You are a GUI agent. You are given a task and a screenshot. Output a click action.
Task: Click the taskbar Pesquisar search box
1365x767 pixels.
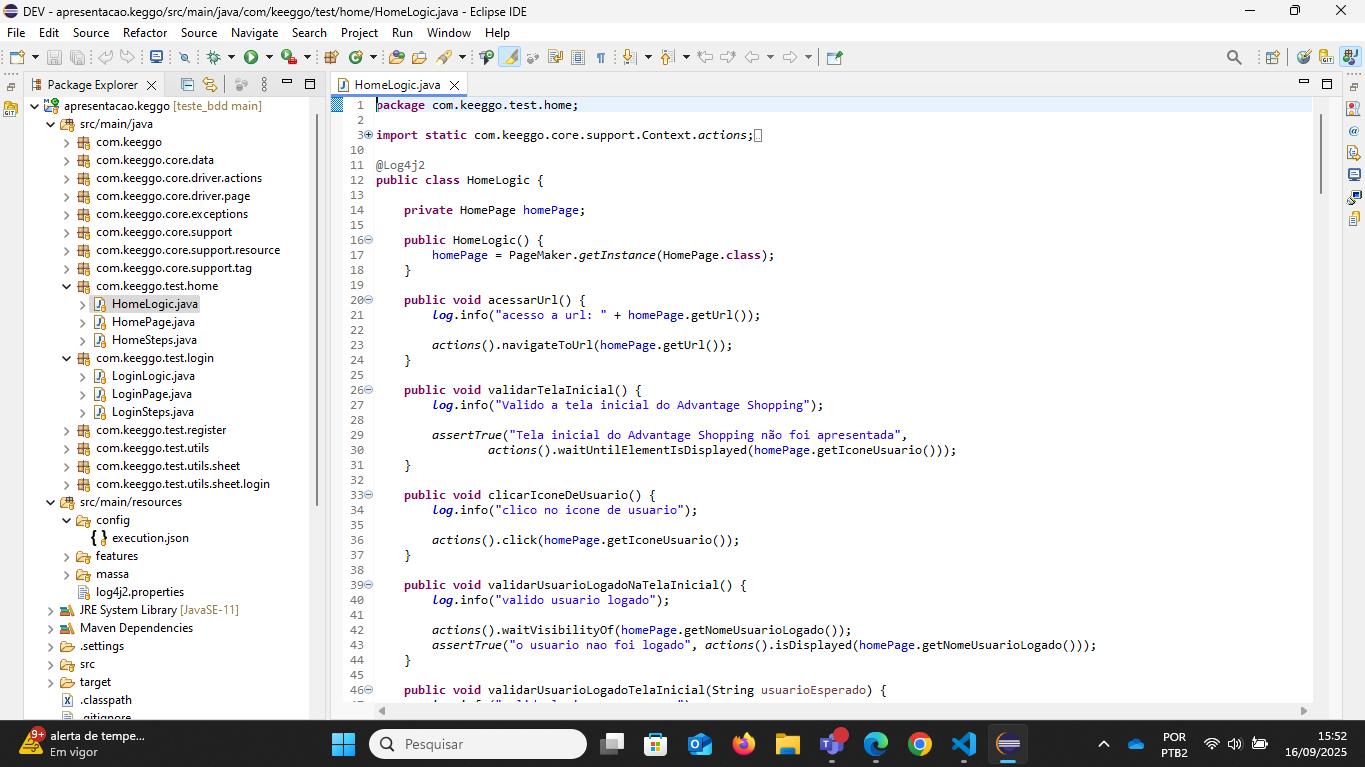pyautogui.click(x=477, y=744)
